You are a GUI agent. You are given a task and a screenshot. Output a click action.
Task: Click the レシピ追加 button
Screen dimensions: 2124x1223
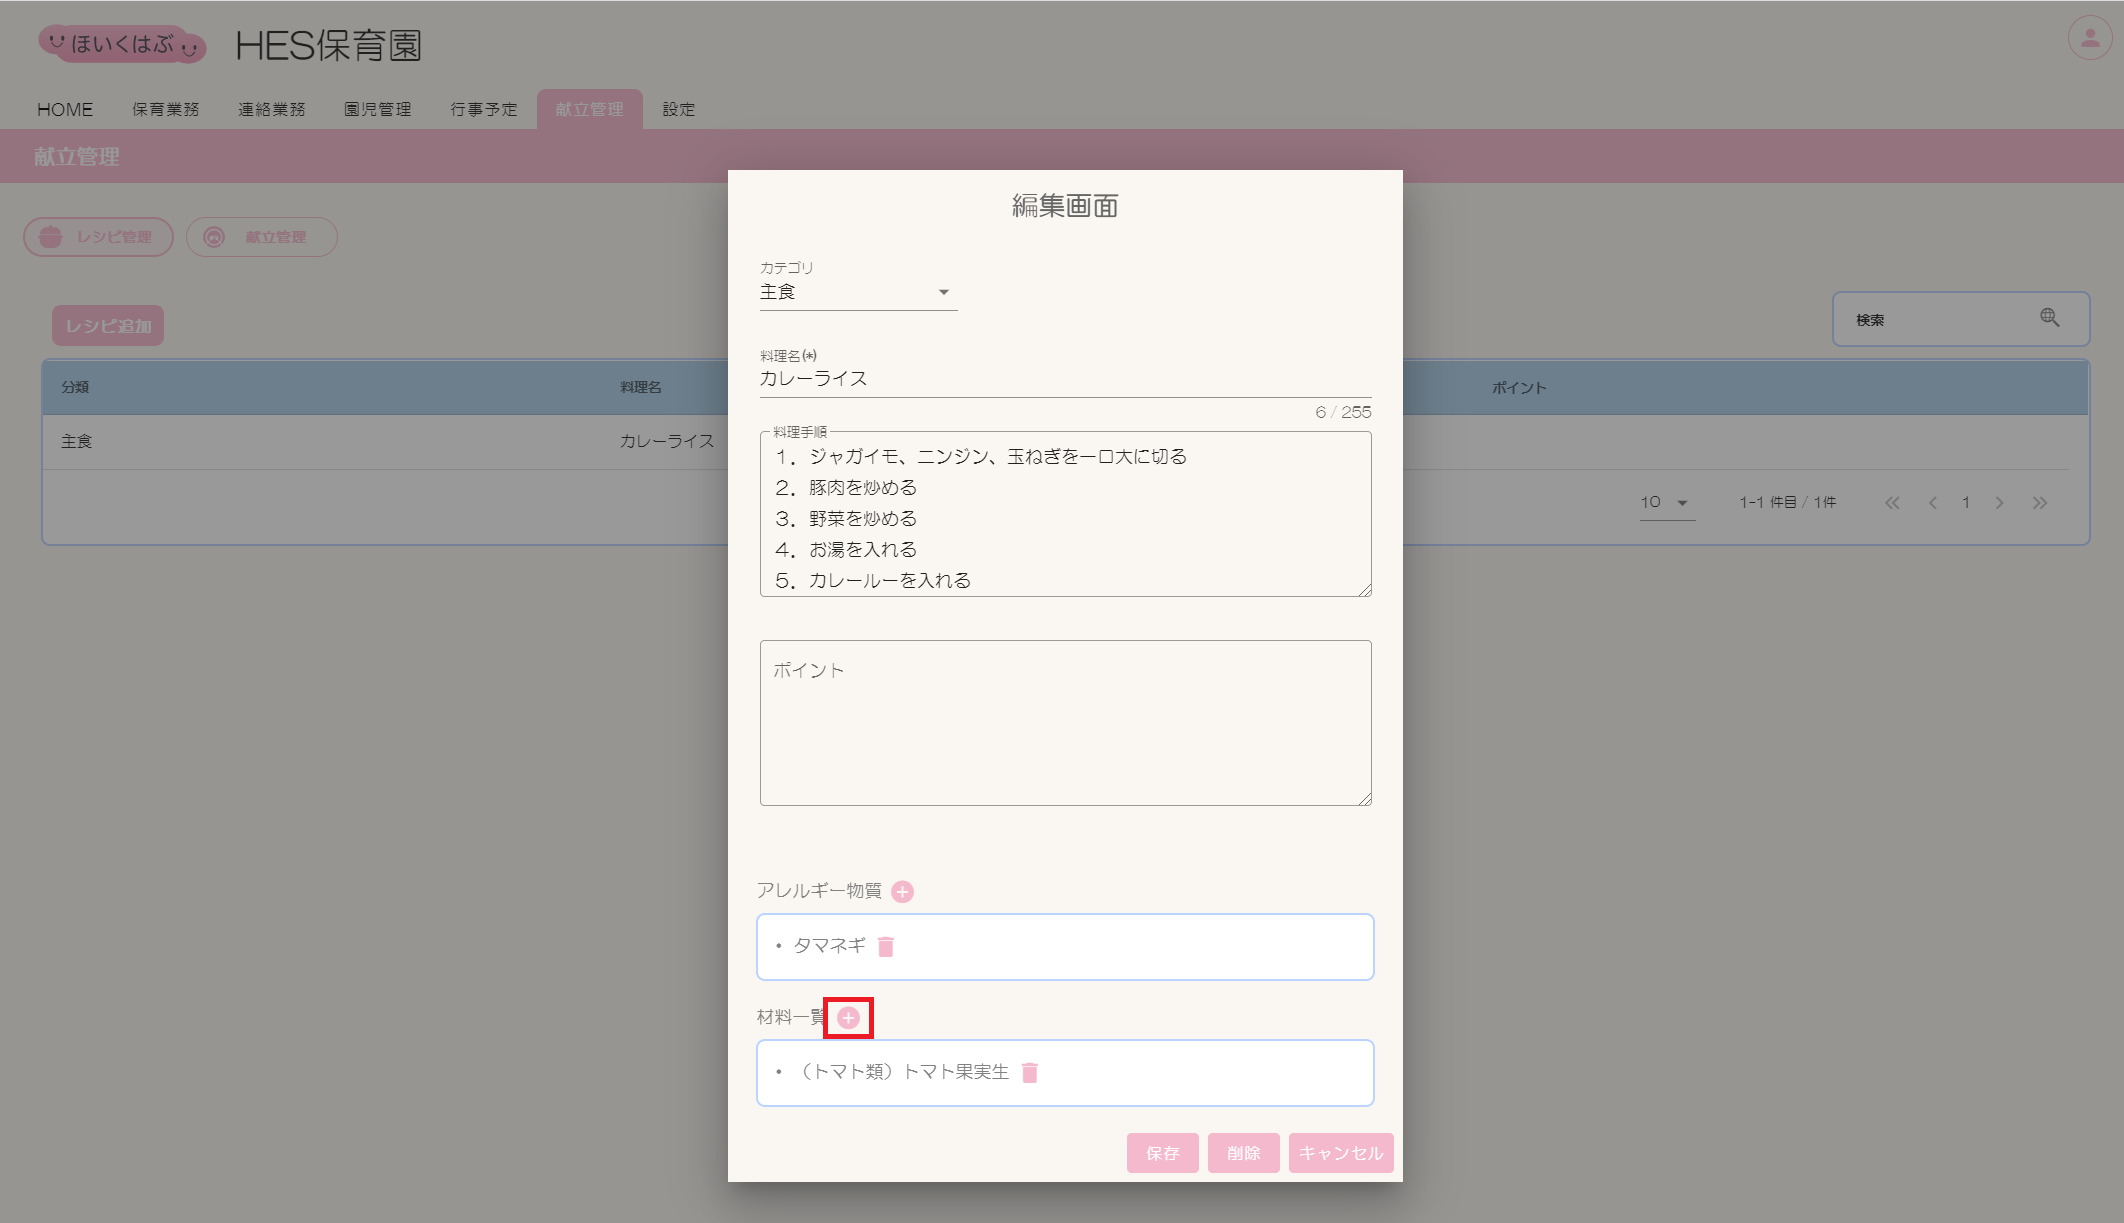tap(108, 326)
